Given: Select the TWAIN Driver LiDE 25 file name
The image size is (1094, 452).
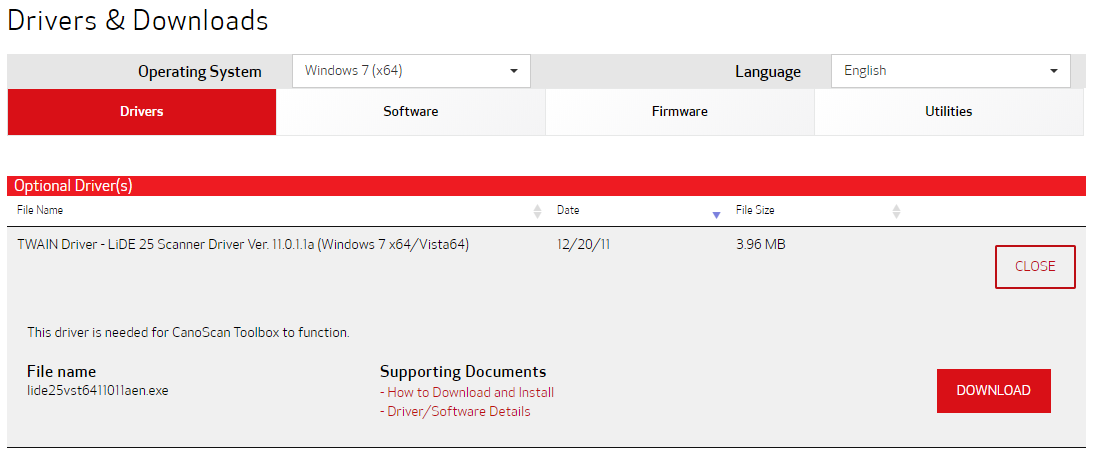Looking at the screenshot, I should (243, 245).
